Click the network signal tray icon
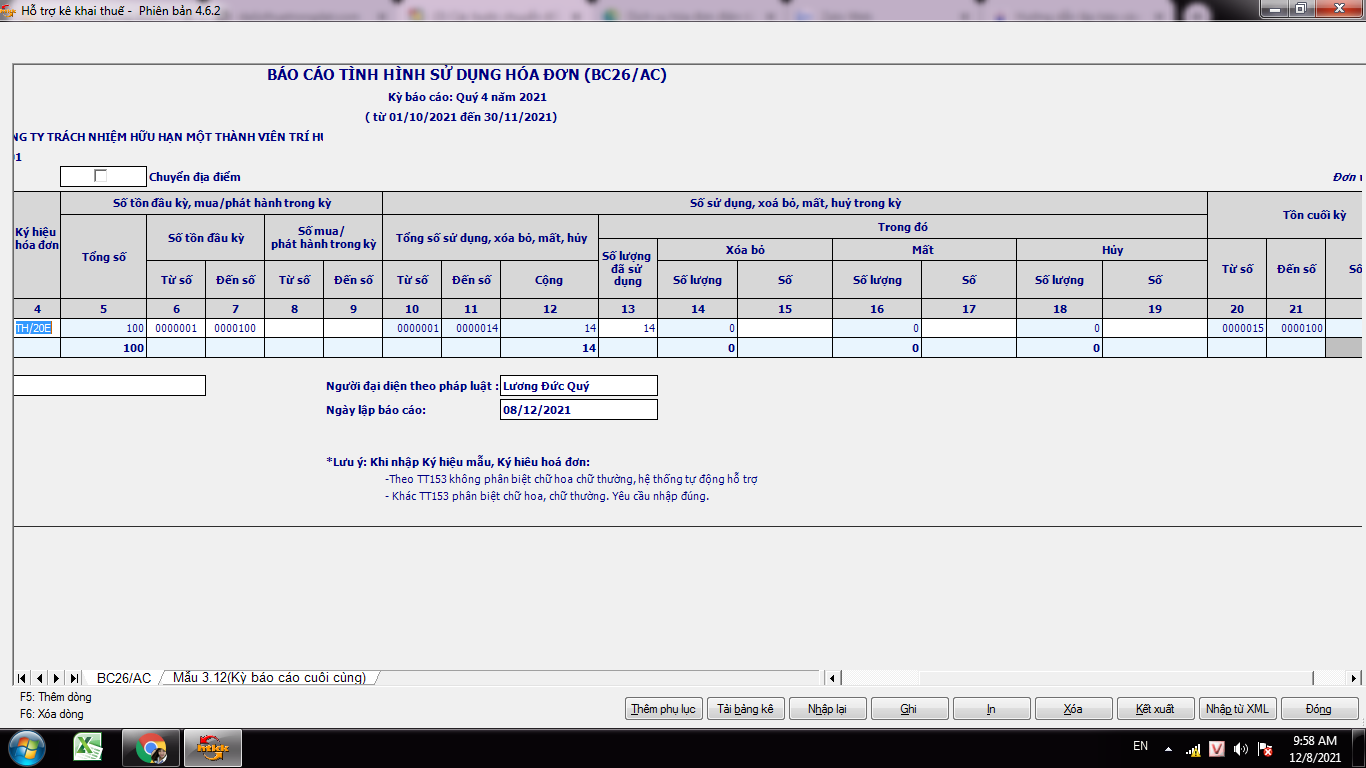 pos(1193,748)
